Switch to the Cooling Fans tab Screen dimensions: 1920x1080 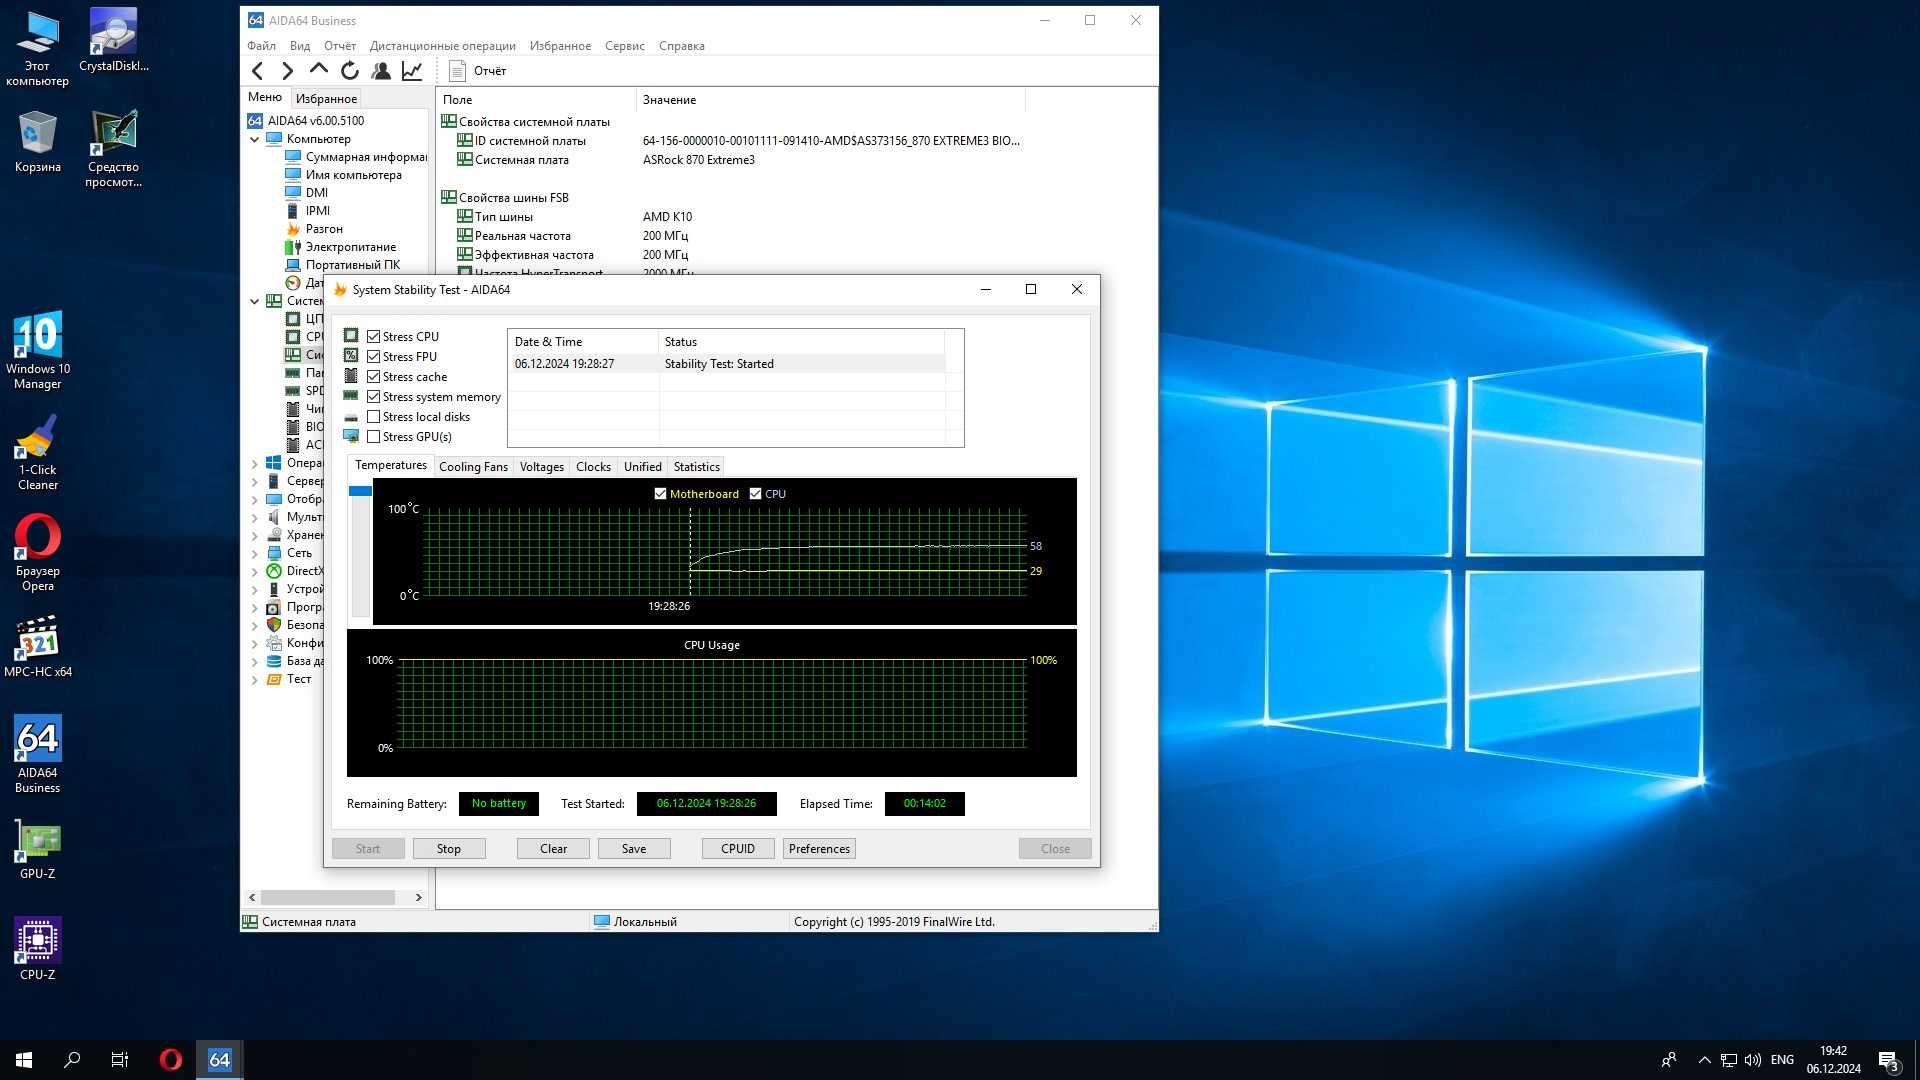(473, 467)
